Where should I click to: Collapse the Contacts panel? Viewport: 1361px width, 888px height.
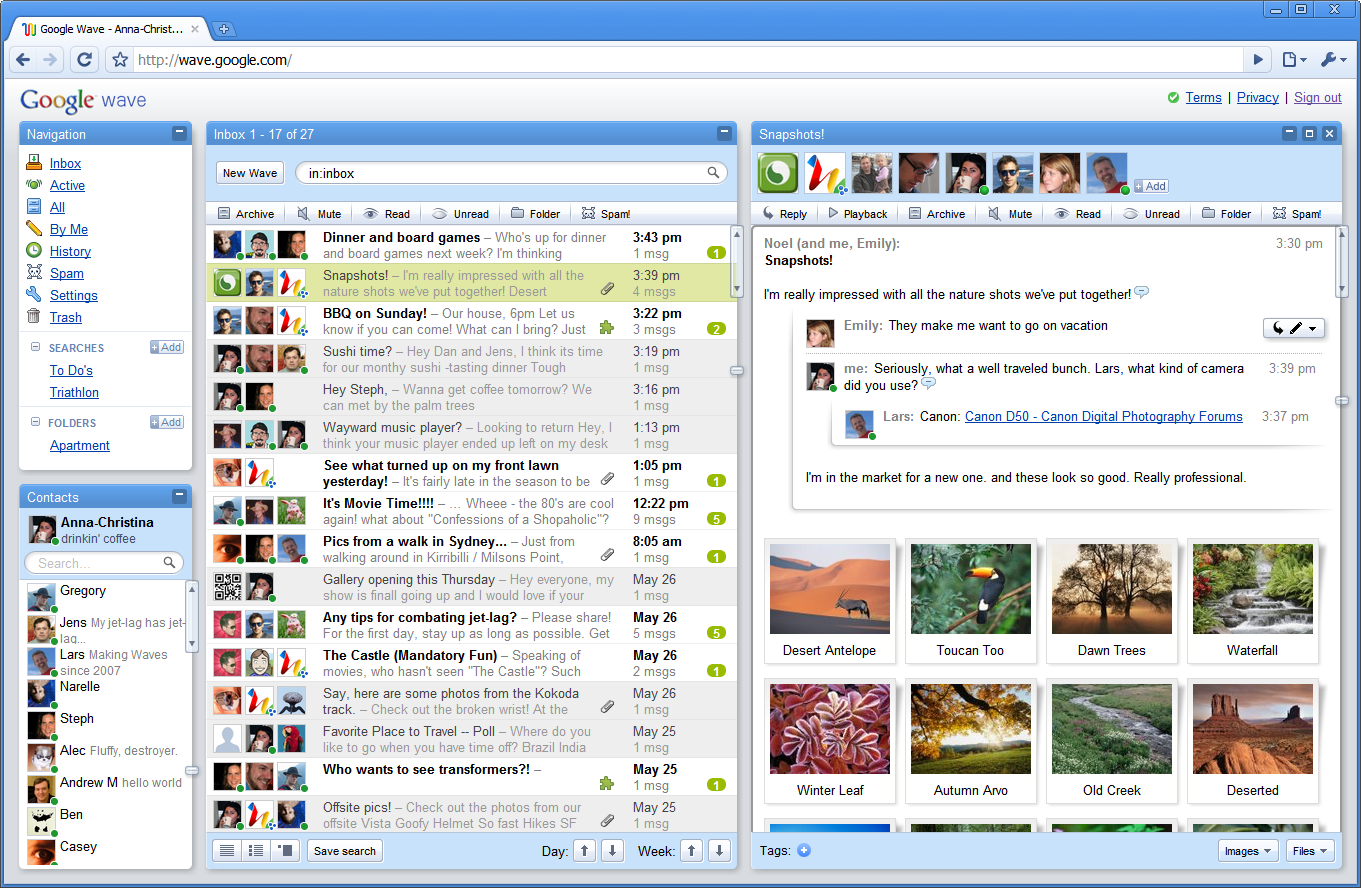[179, 496]
